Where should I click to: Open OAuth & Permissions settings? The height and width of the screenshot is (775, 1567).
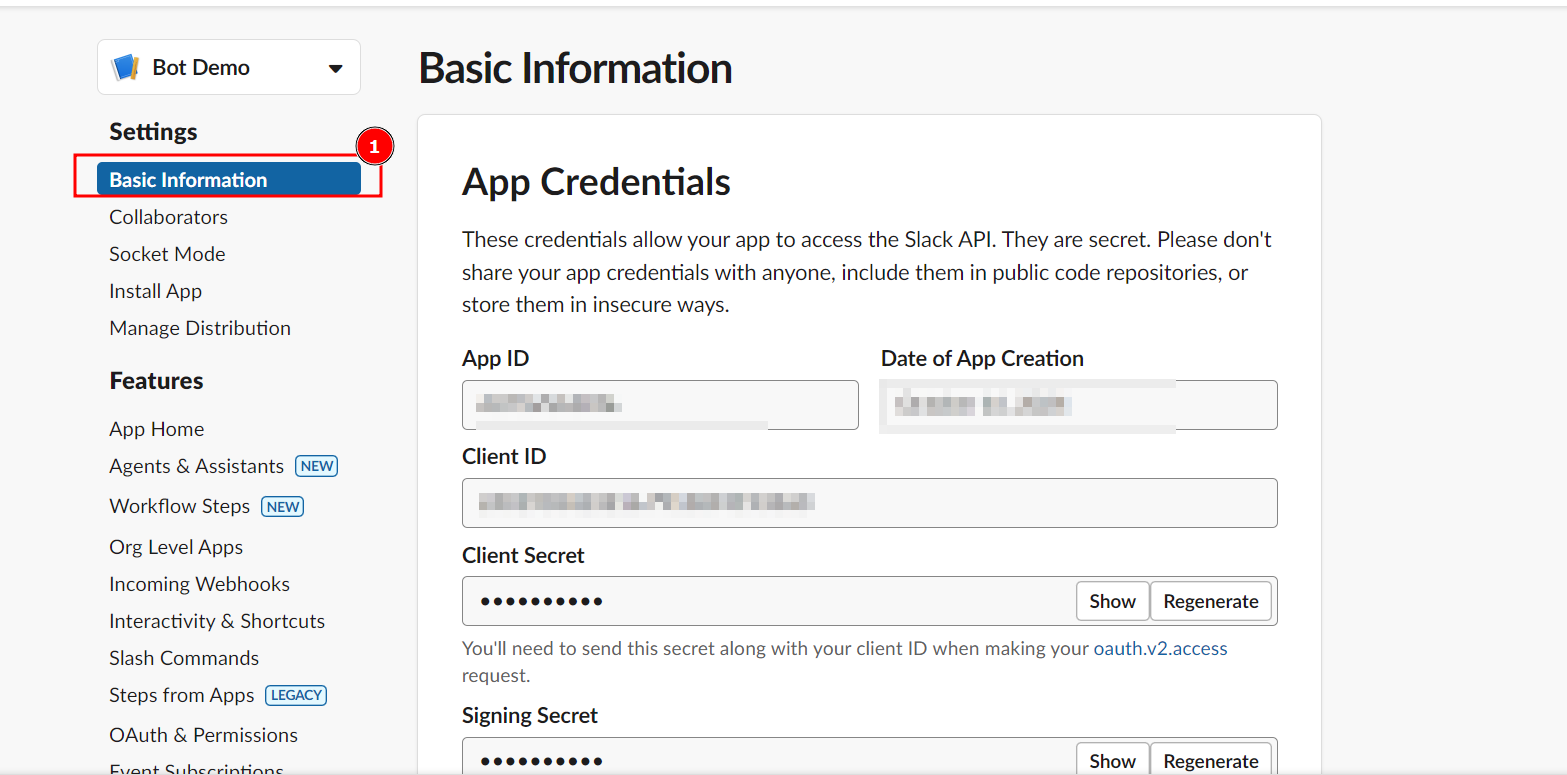[x=203, y=734]
